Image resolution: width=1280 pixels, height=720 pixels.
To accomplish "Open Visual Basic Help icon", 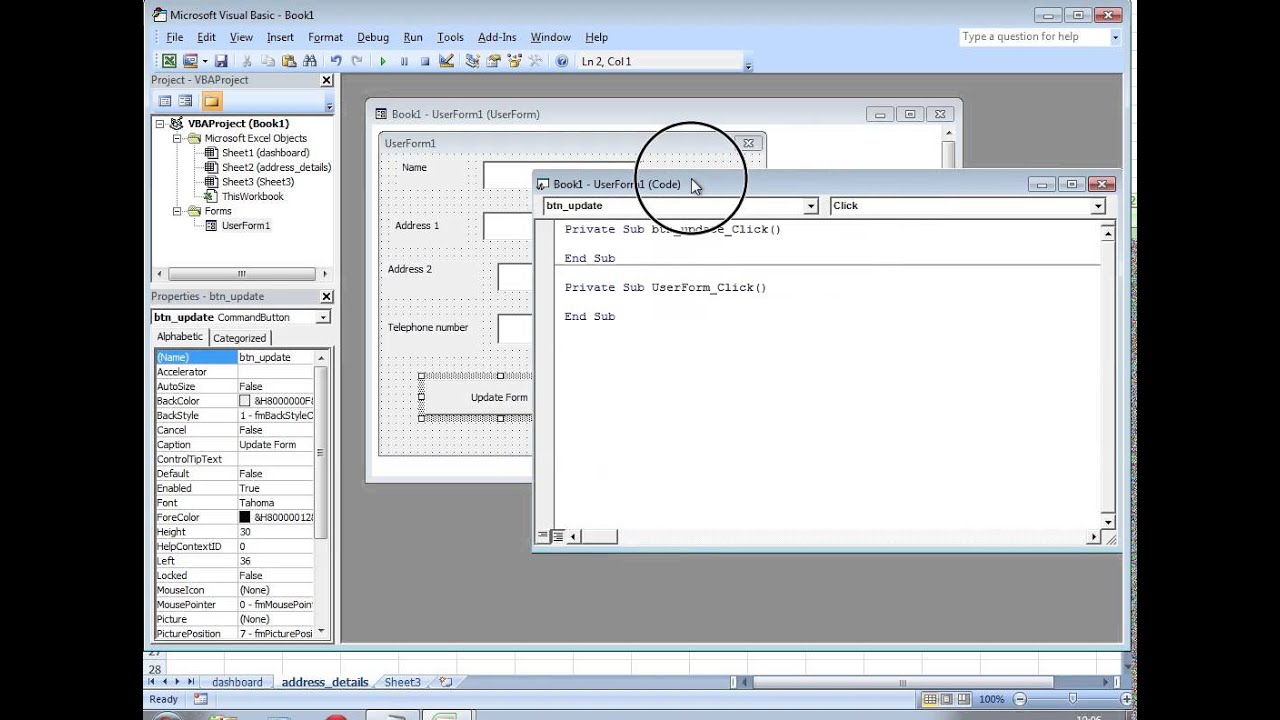I will [562, 61].
